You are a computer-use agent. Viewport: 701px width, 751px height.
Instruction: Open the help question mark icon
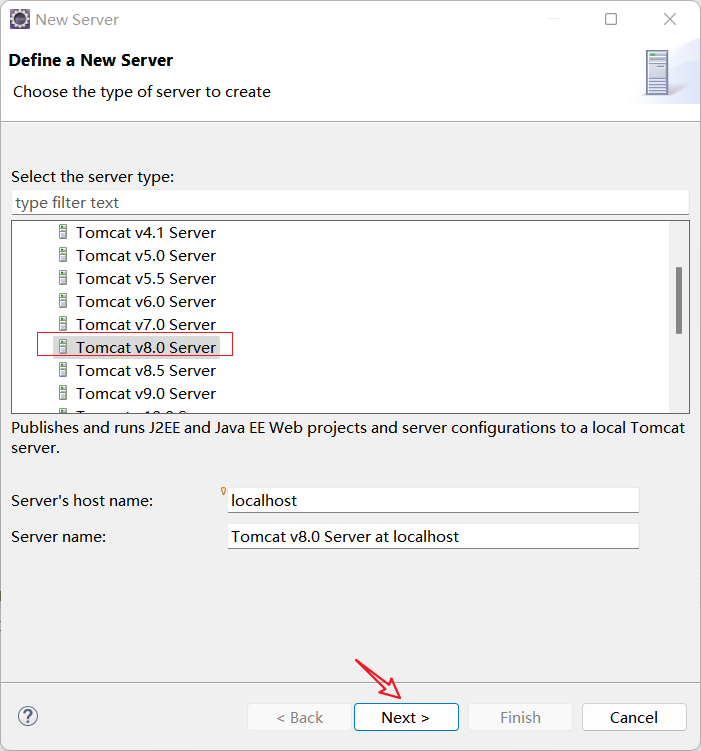tap(28, 717)
